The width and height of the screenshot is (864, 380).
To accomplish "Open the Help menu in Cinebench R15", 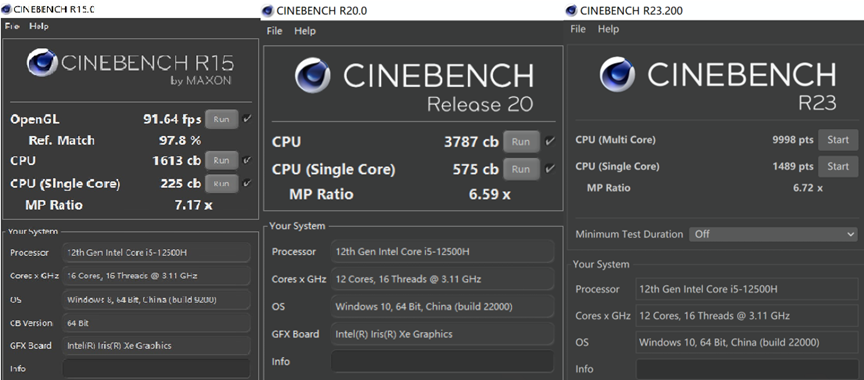I will pyautogui.click(x=39, y=26).
